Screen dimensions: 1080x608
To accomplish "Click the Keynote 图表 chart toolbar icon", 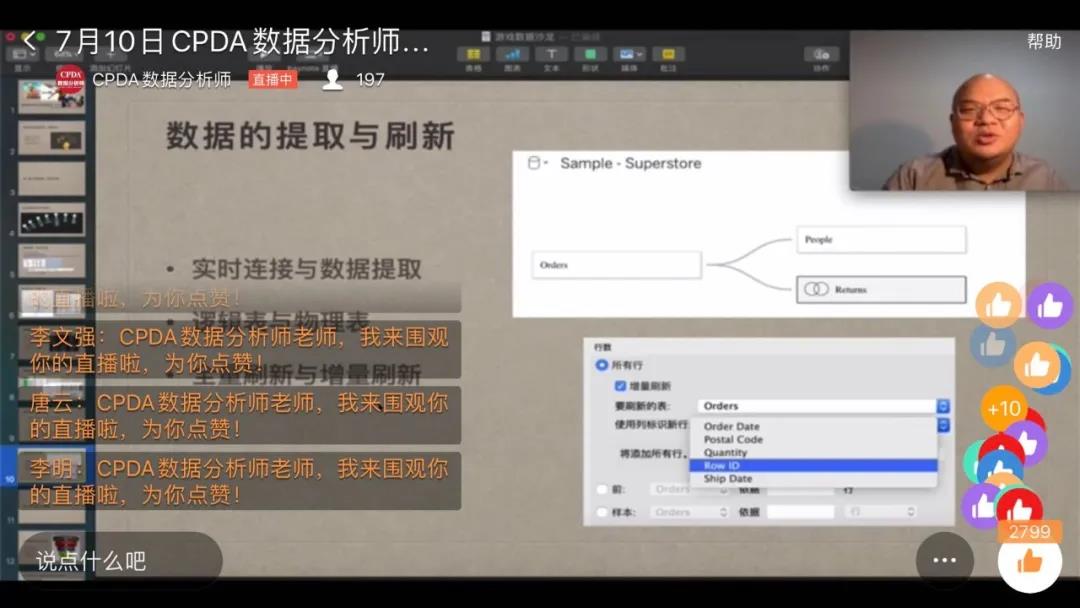I will [512, 54].
